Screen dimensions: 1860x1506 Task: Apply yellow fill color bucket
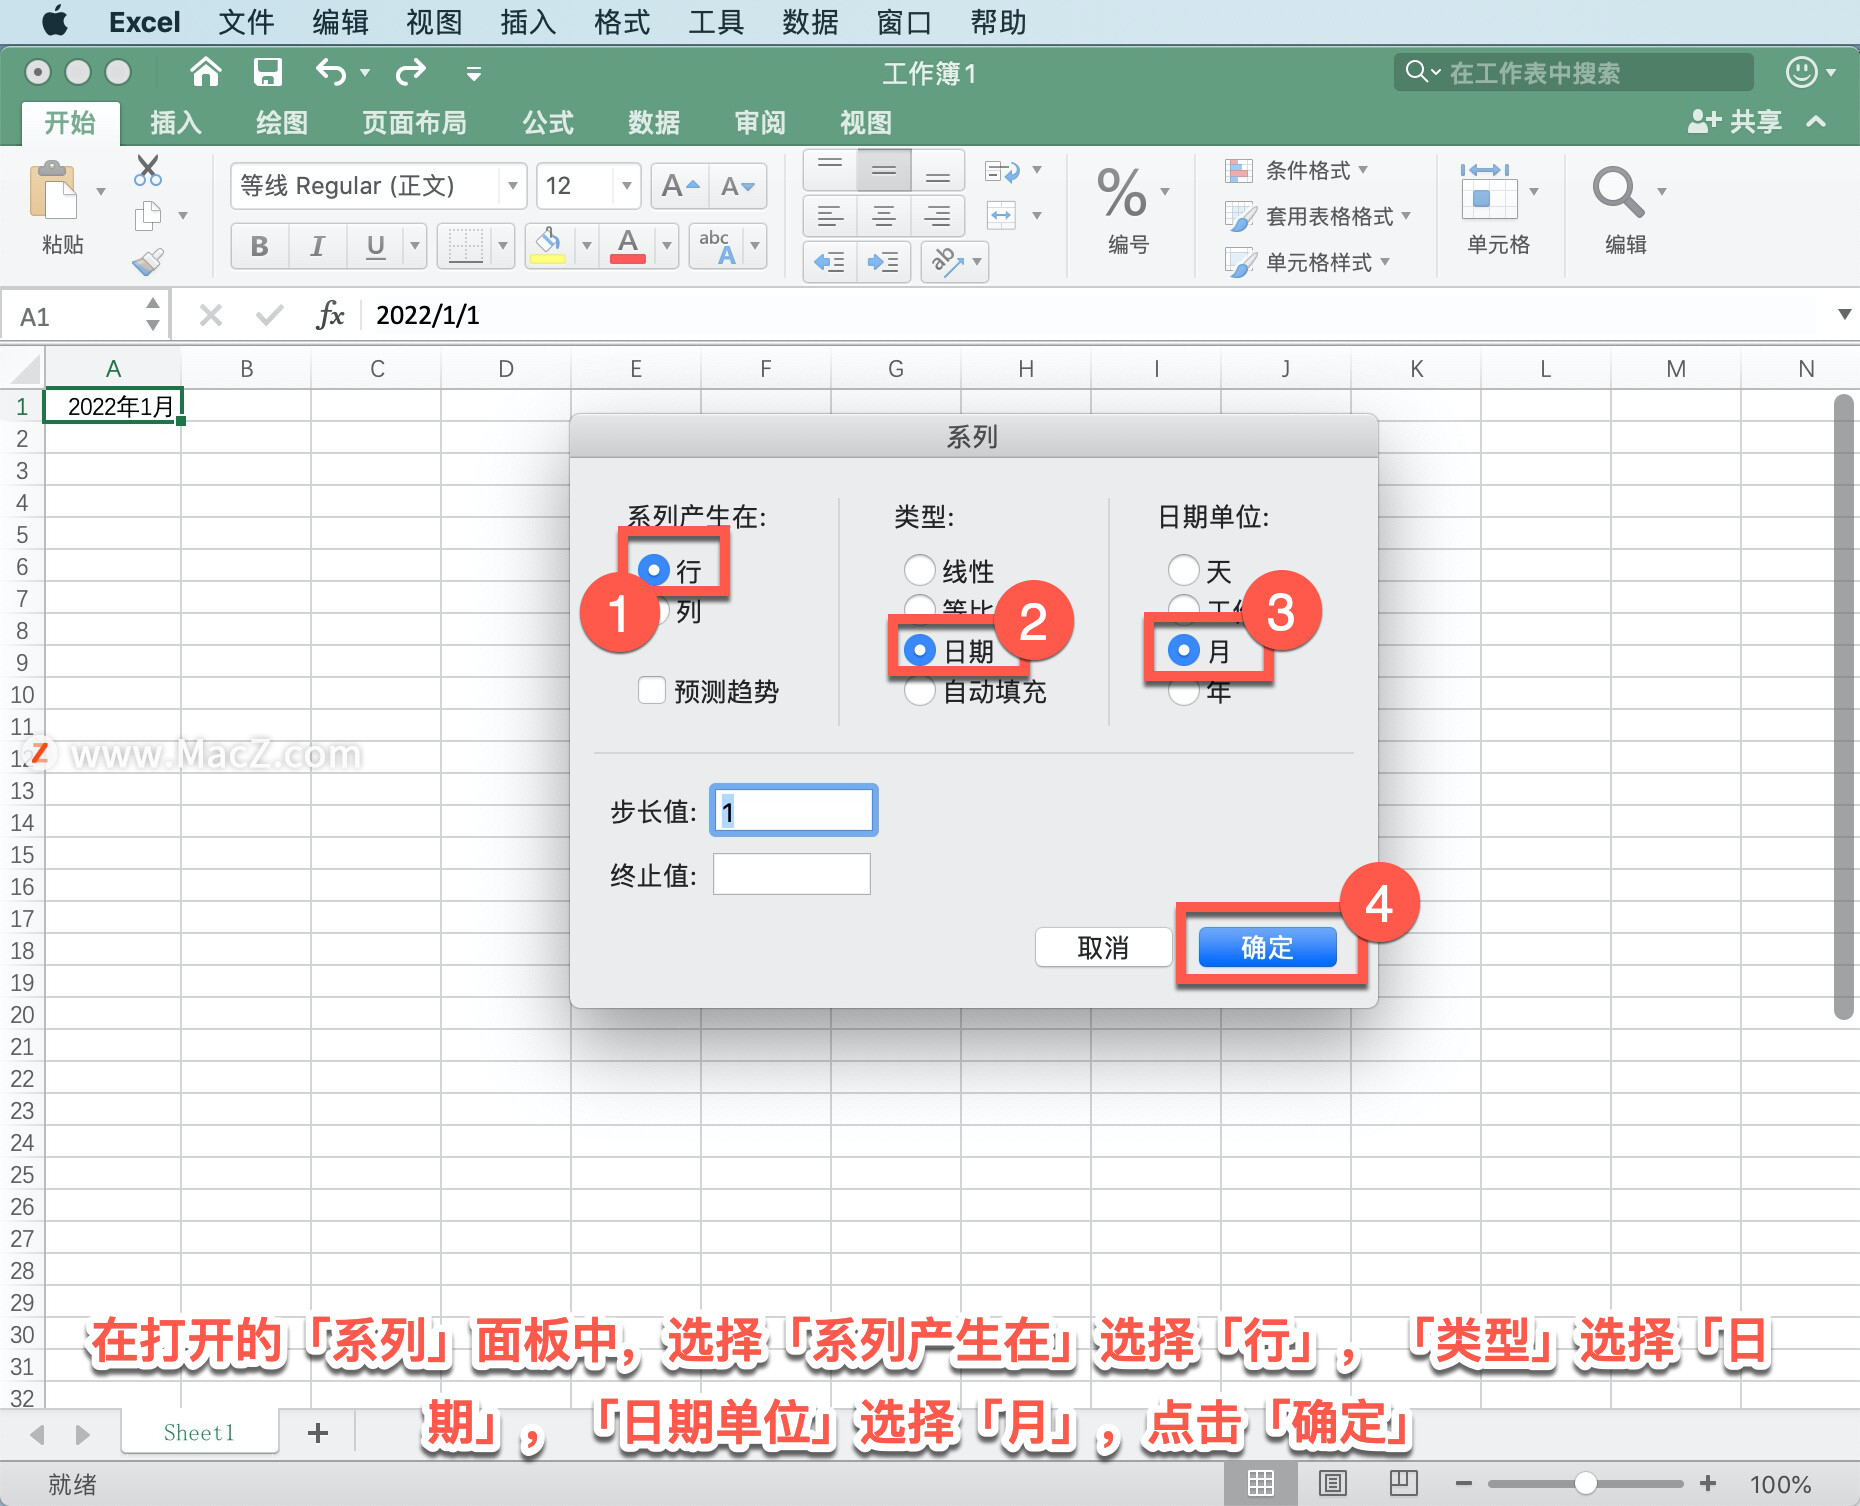547,246
